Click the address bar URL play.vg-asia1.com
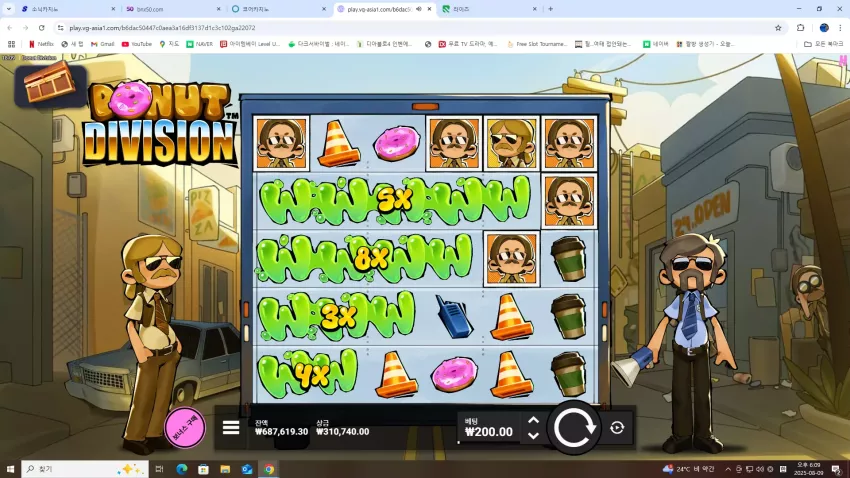850x478 pixels. pos(162,28)
